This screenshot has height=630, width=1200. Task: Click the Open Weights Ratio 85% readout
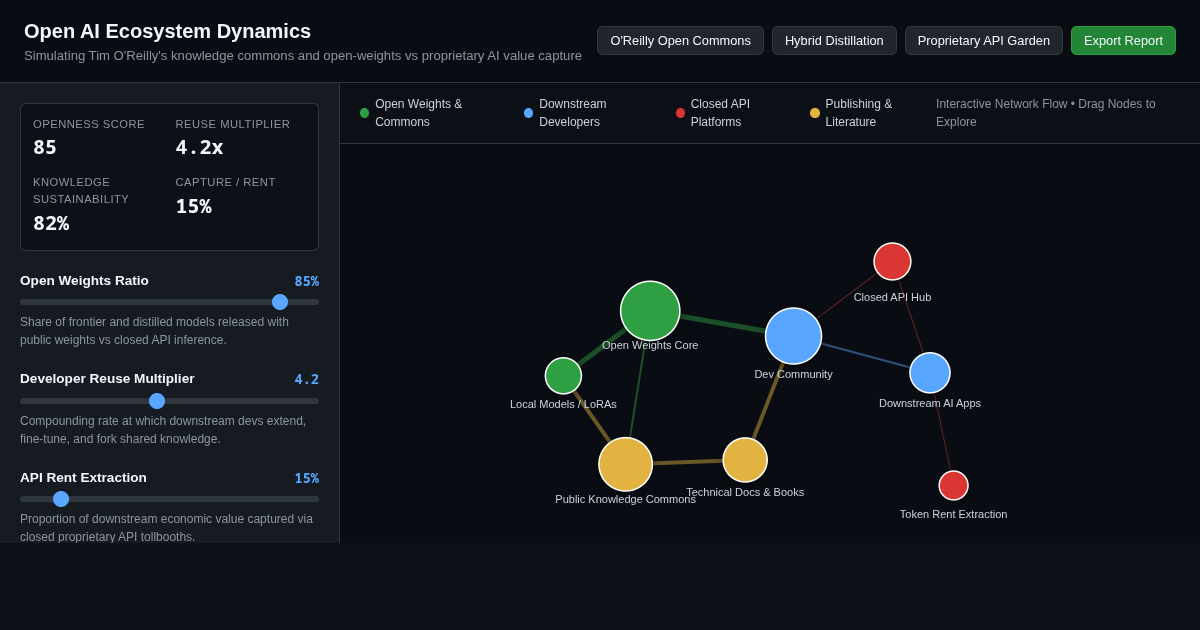[306, 281]
